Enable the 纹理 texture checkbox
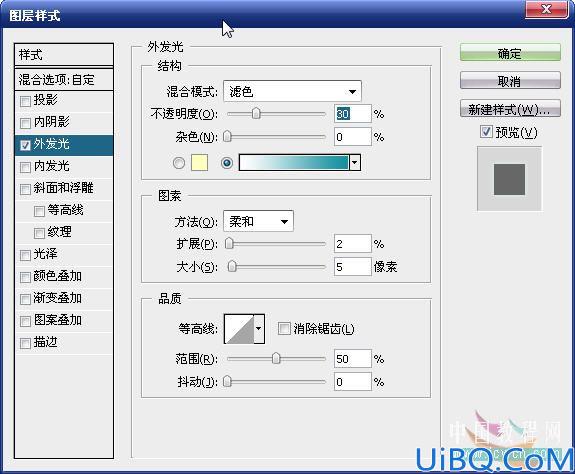The image size is (575, 474). [x=39, y=233]
